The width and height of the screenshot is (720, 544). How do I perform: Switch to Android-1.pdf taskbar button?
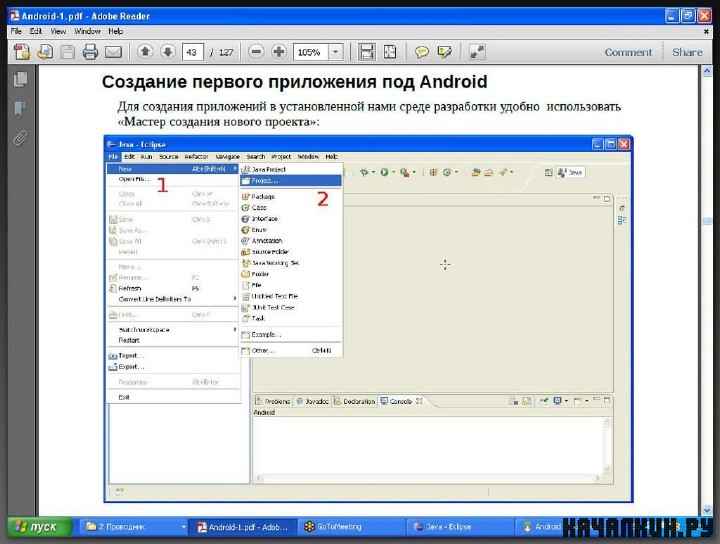[x=243, y=527]
